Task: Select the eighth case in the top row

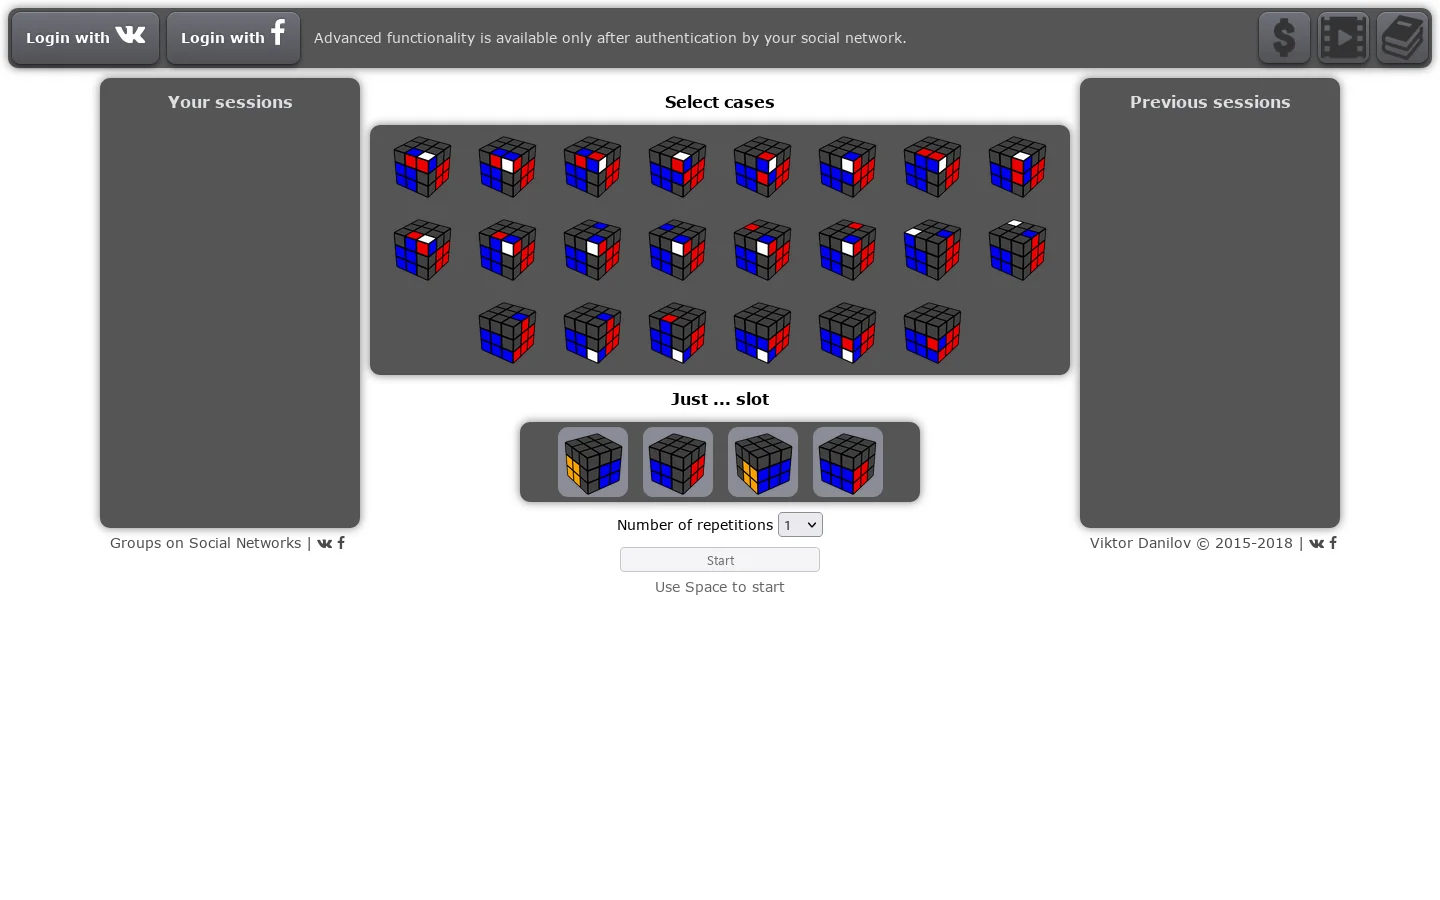Action: tap(1018, 167)
